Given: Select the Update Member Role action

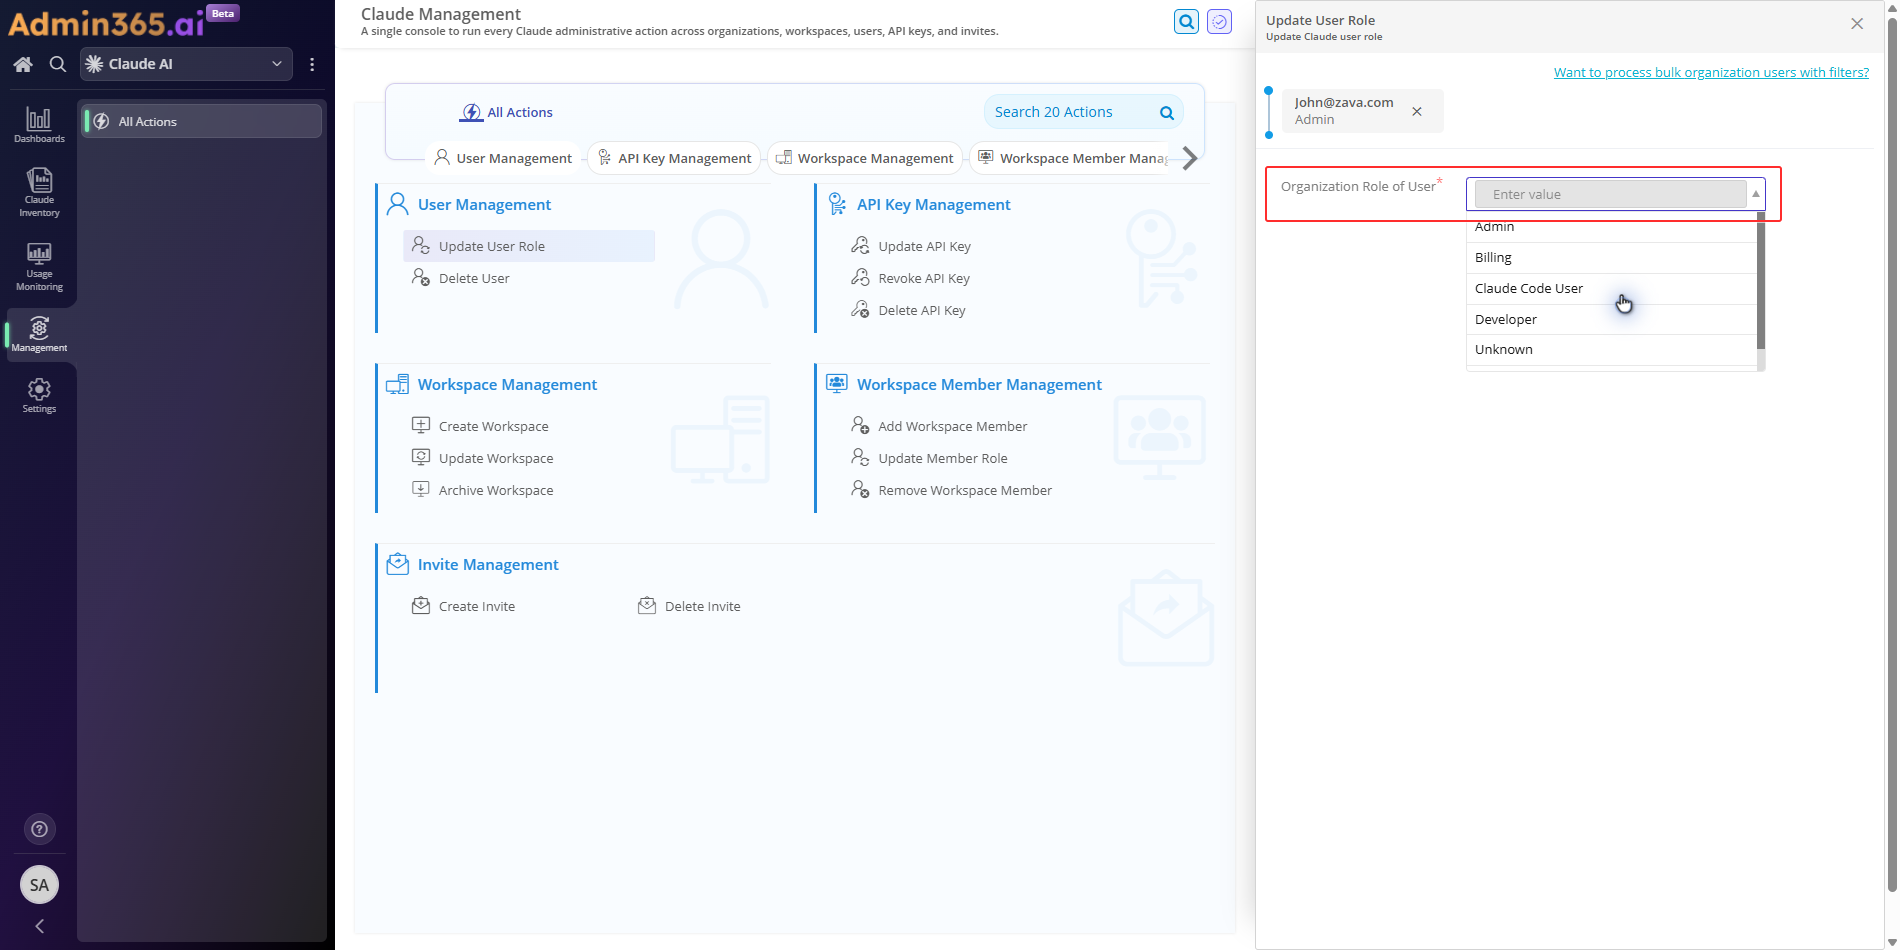Looking at the screenshot, I should click(942, 458).
